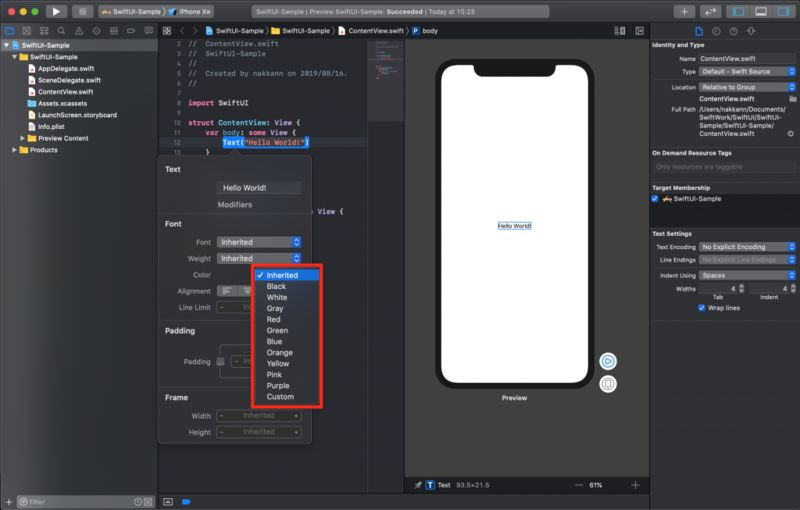Screen dimensions: 800x510
Task: Open the Breakpoint navigator
Action: pos(131,31)
